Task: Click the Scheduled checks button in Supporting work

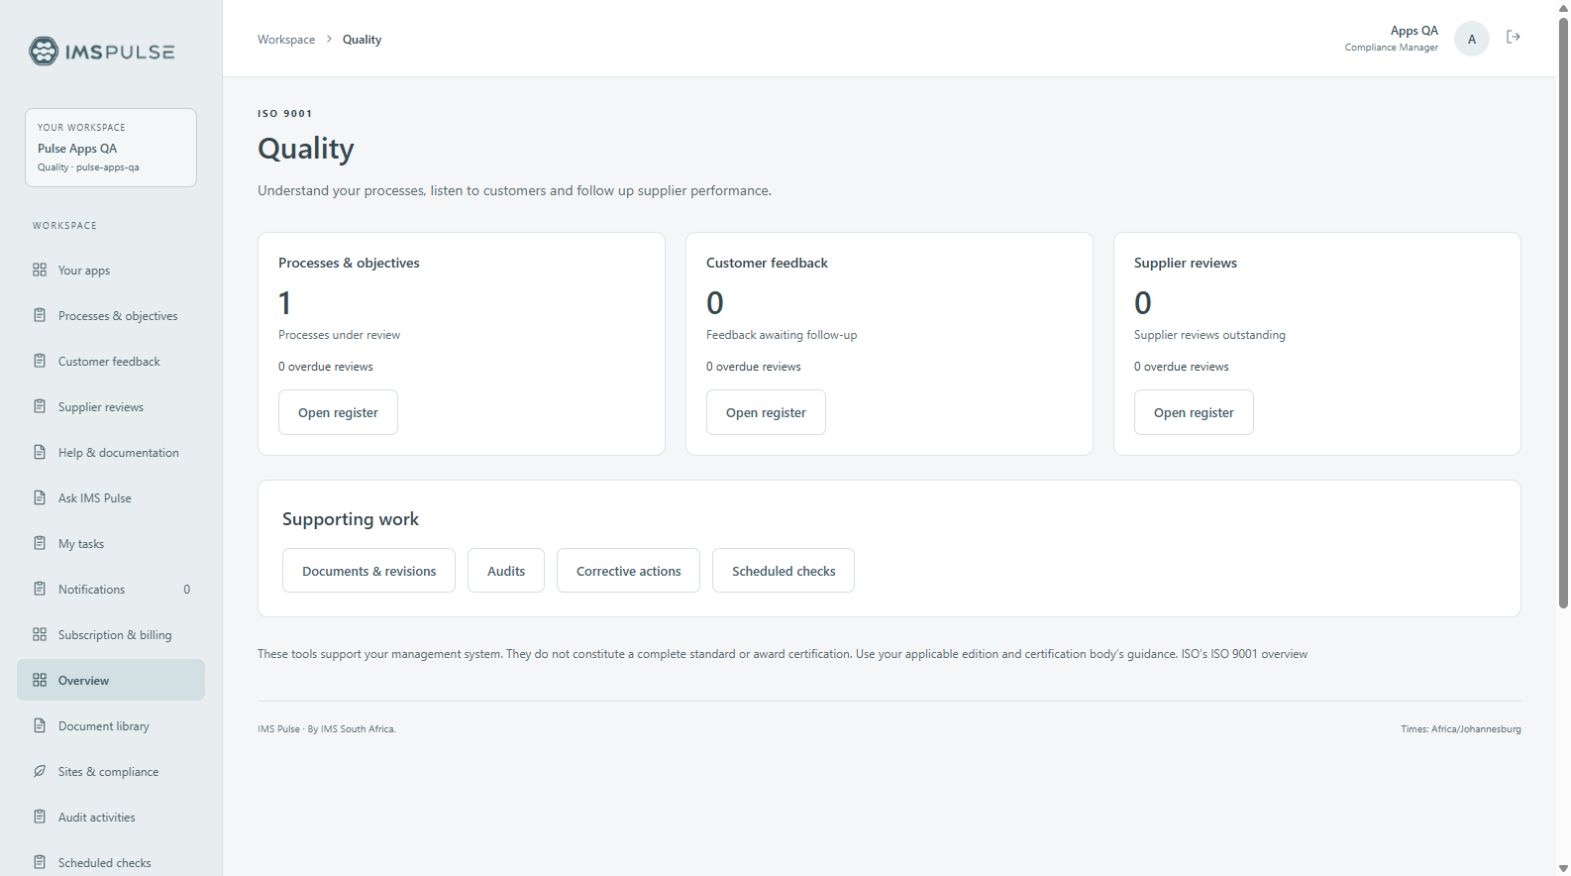Action: pyautogui.click(x=783, y=570)
